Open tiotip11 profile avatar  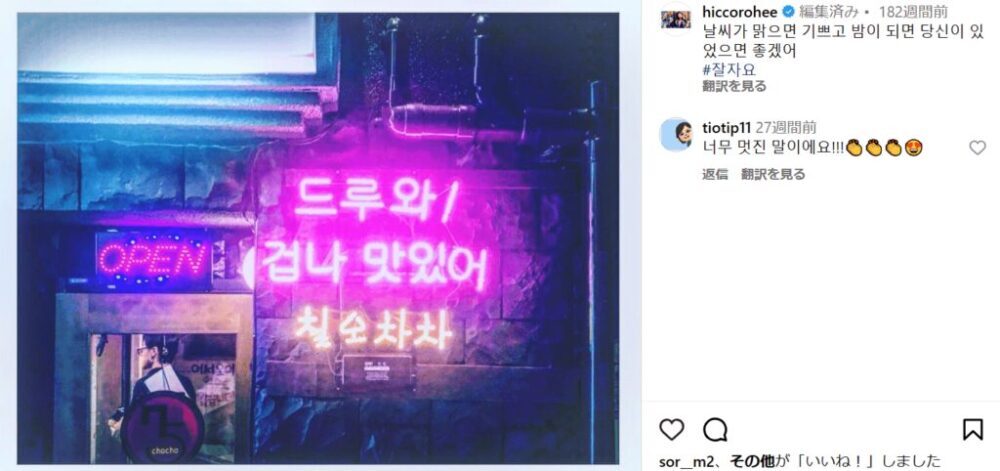pos(676,134)
